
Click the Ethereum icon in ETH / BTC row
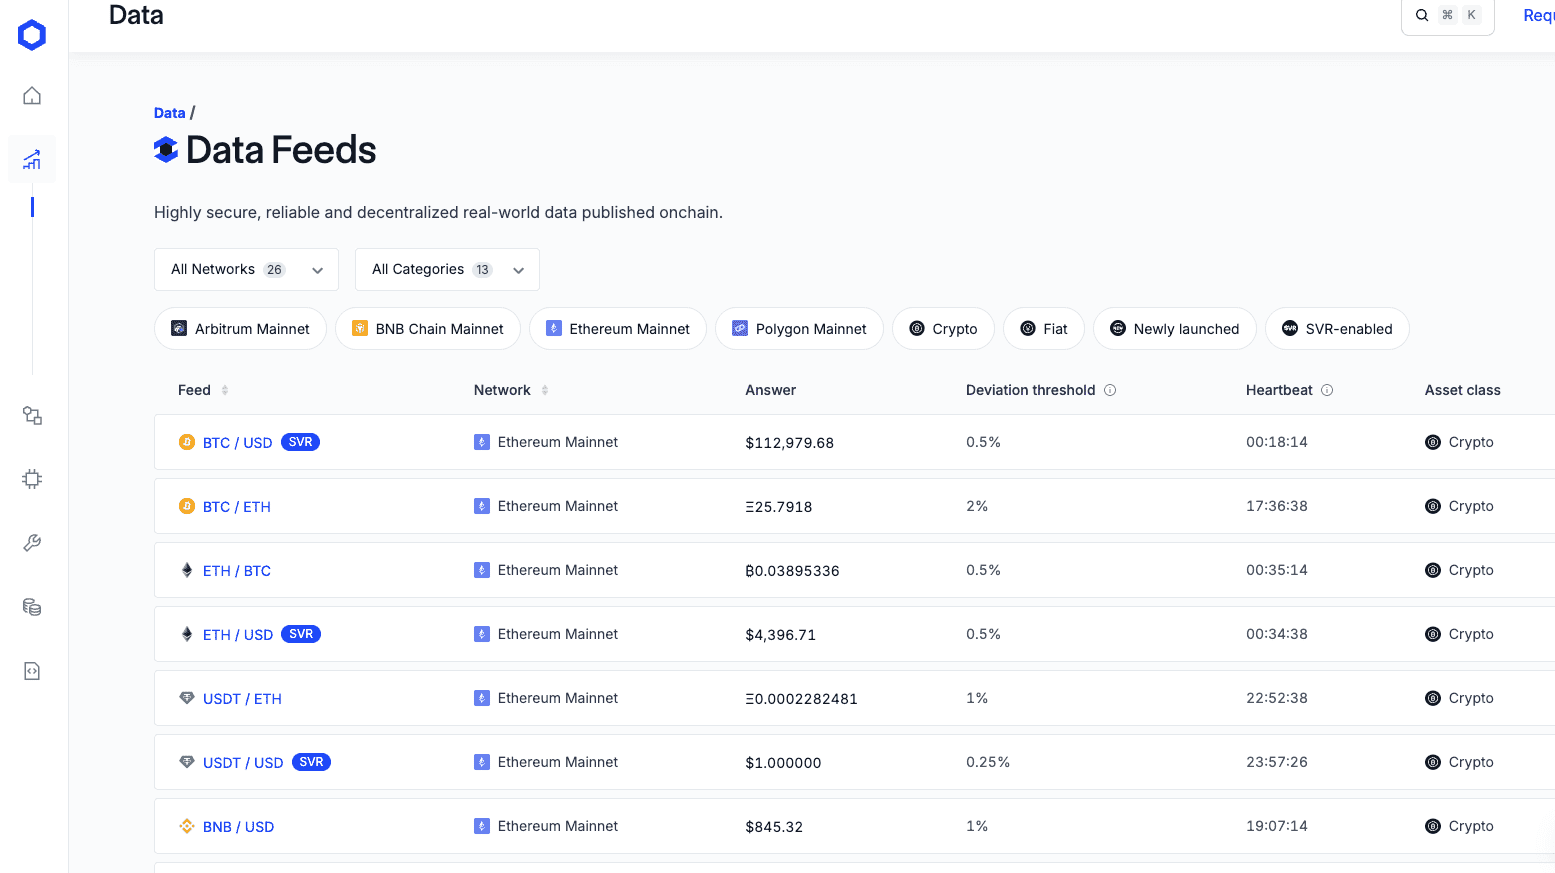click(x=187, y=570)
